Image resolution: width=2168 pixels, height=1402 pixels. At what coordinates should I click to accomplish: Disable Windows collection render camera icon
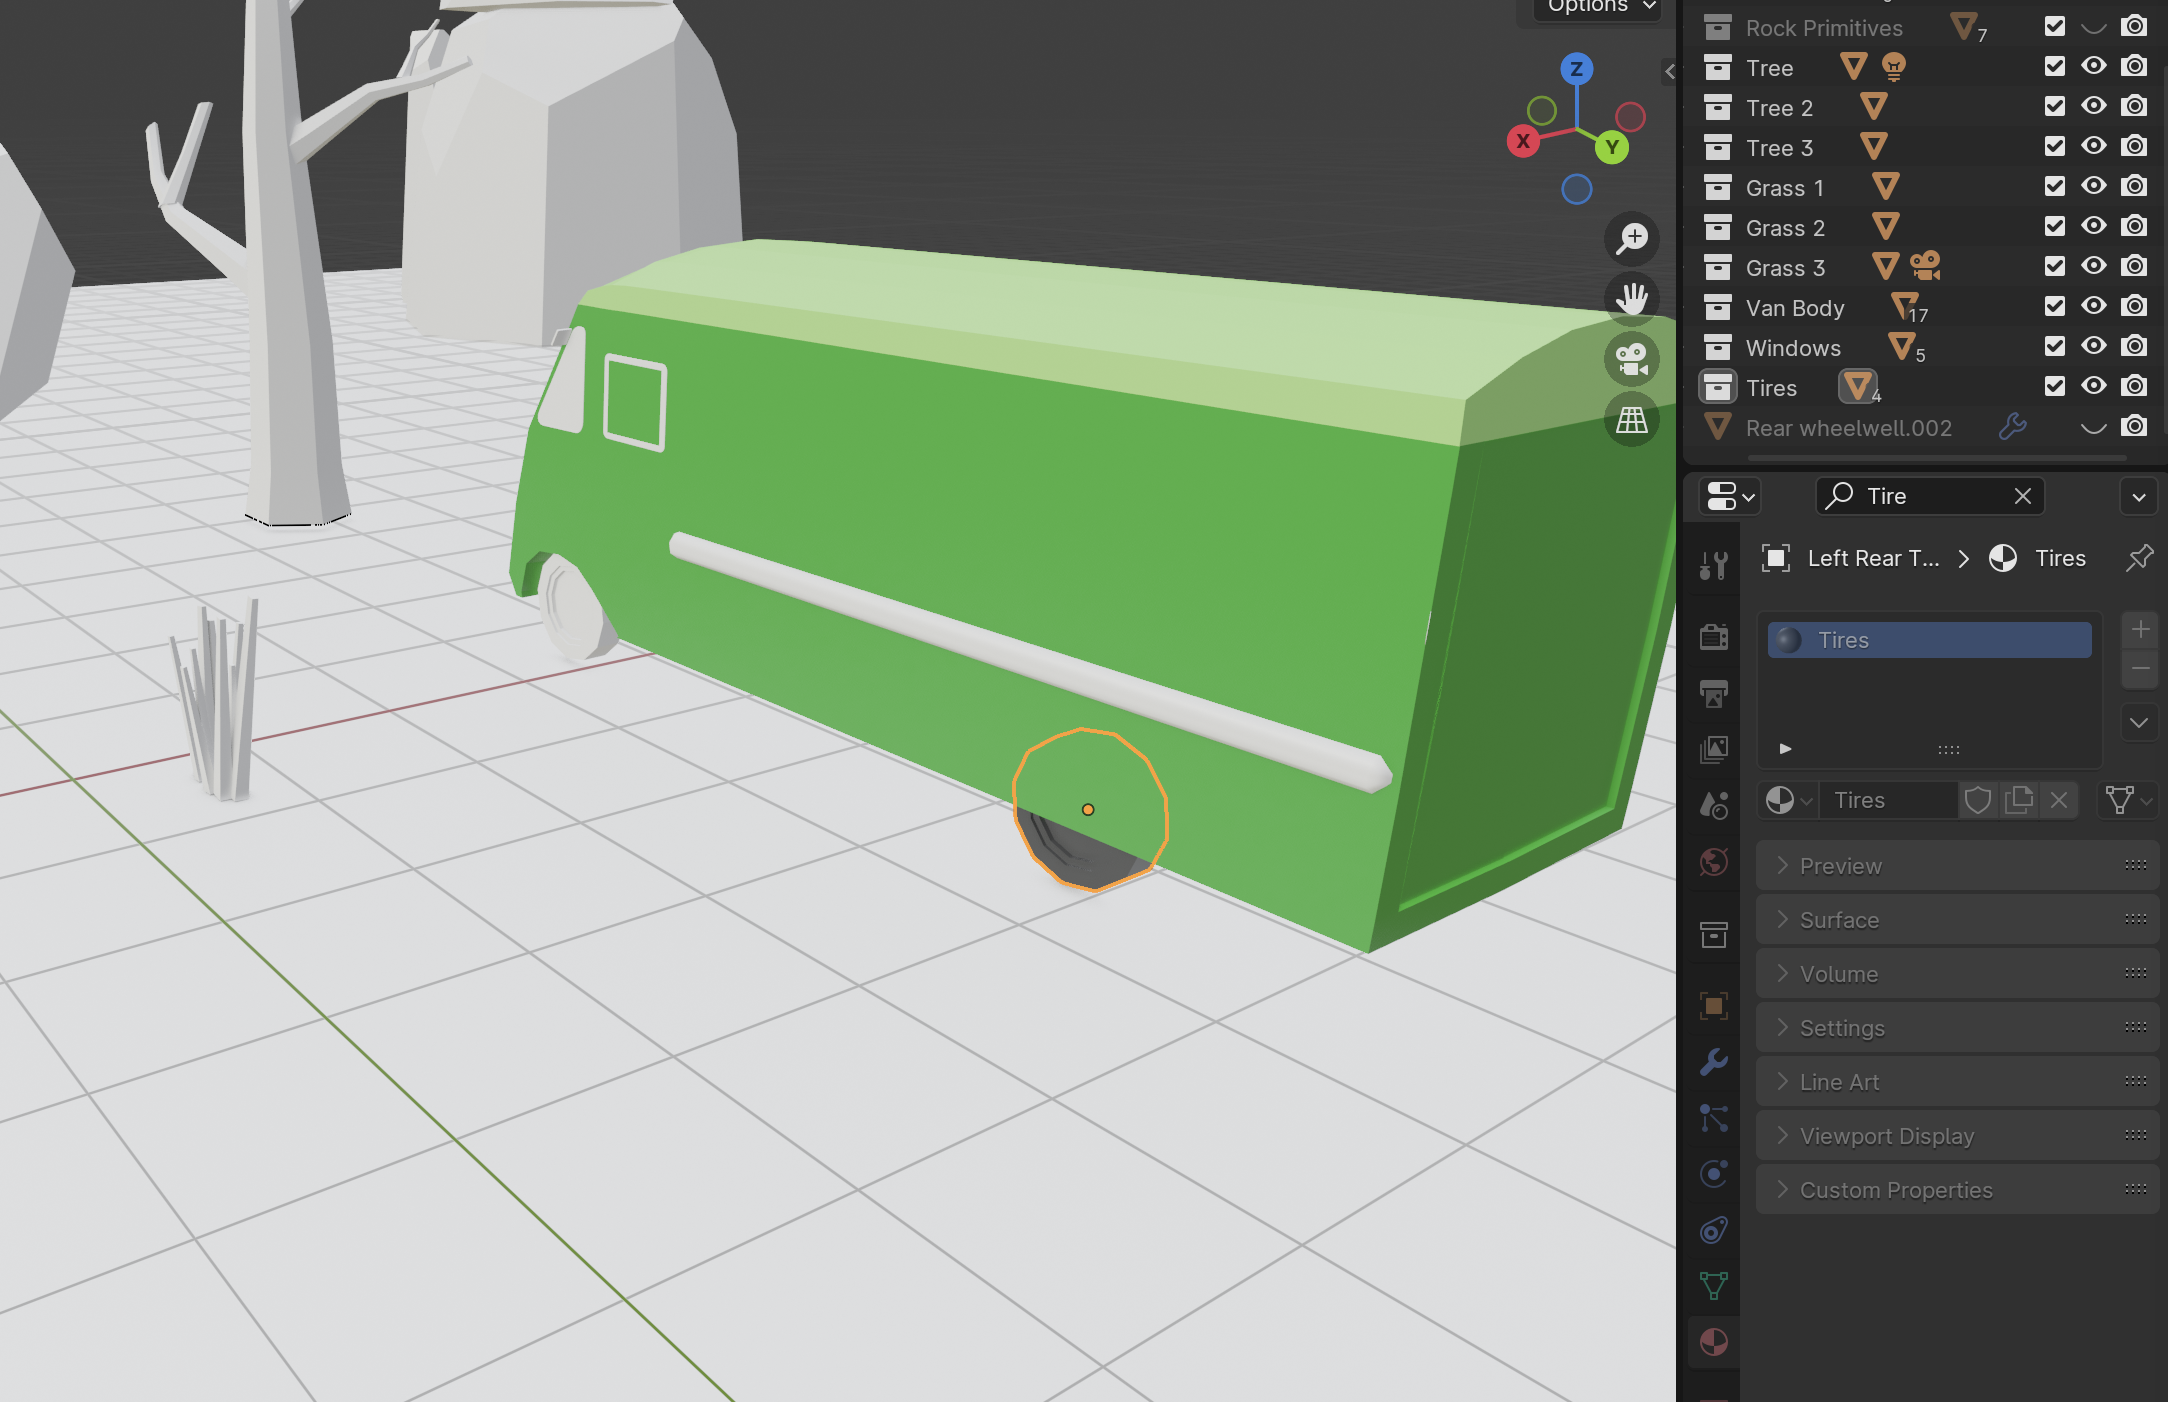tap(2134, 346)
